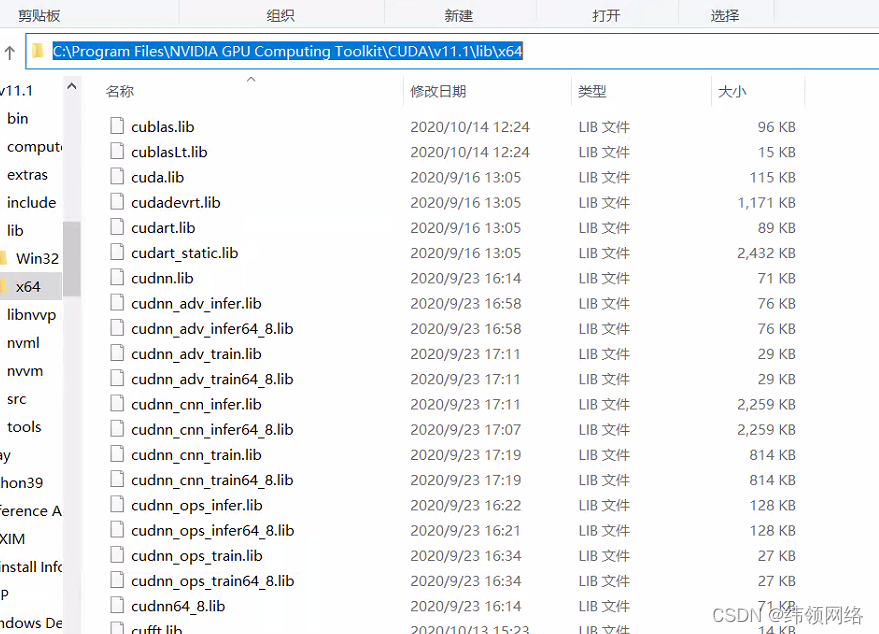Image resolution: width=879 pixels, height=634 pixels.
Task: Select the bin folder in navigation tree
Action: coord(17,118)
